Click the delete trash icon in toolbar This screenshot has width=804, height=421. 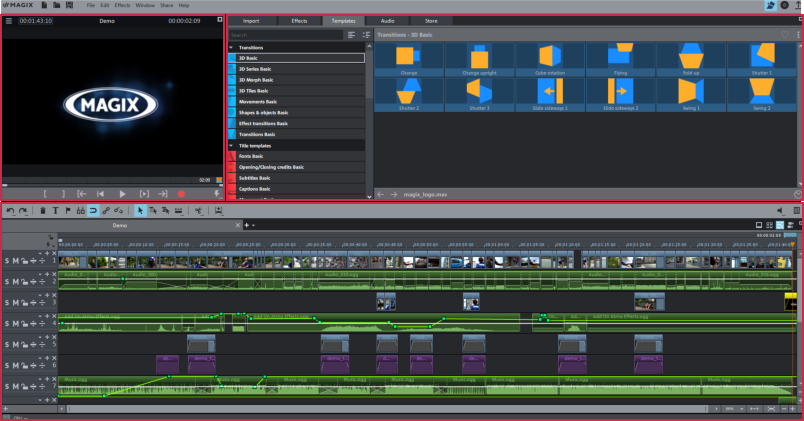pos(42,211)
